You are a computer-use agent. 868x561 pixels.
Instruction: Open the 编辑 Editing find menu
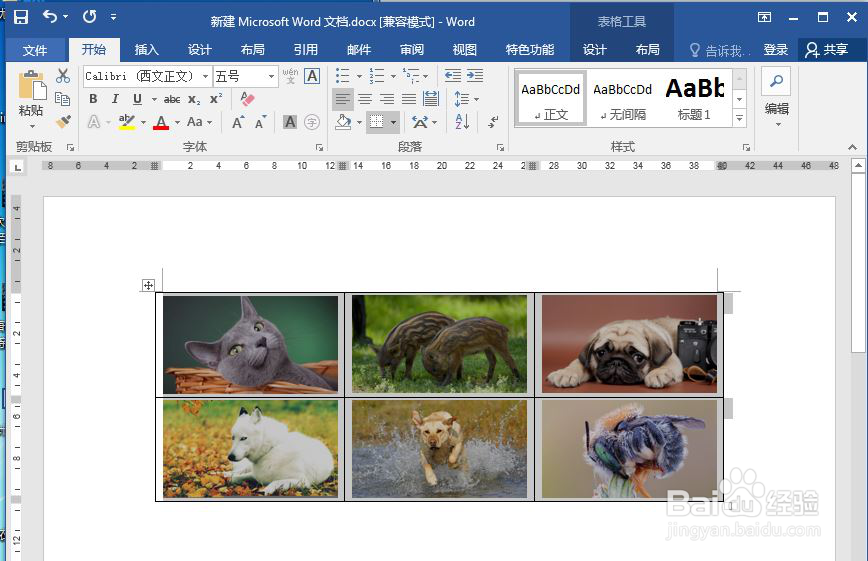click(776, 97)
